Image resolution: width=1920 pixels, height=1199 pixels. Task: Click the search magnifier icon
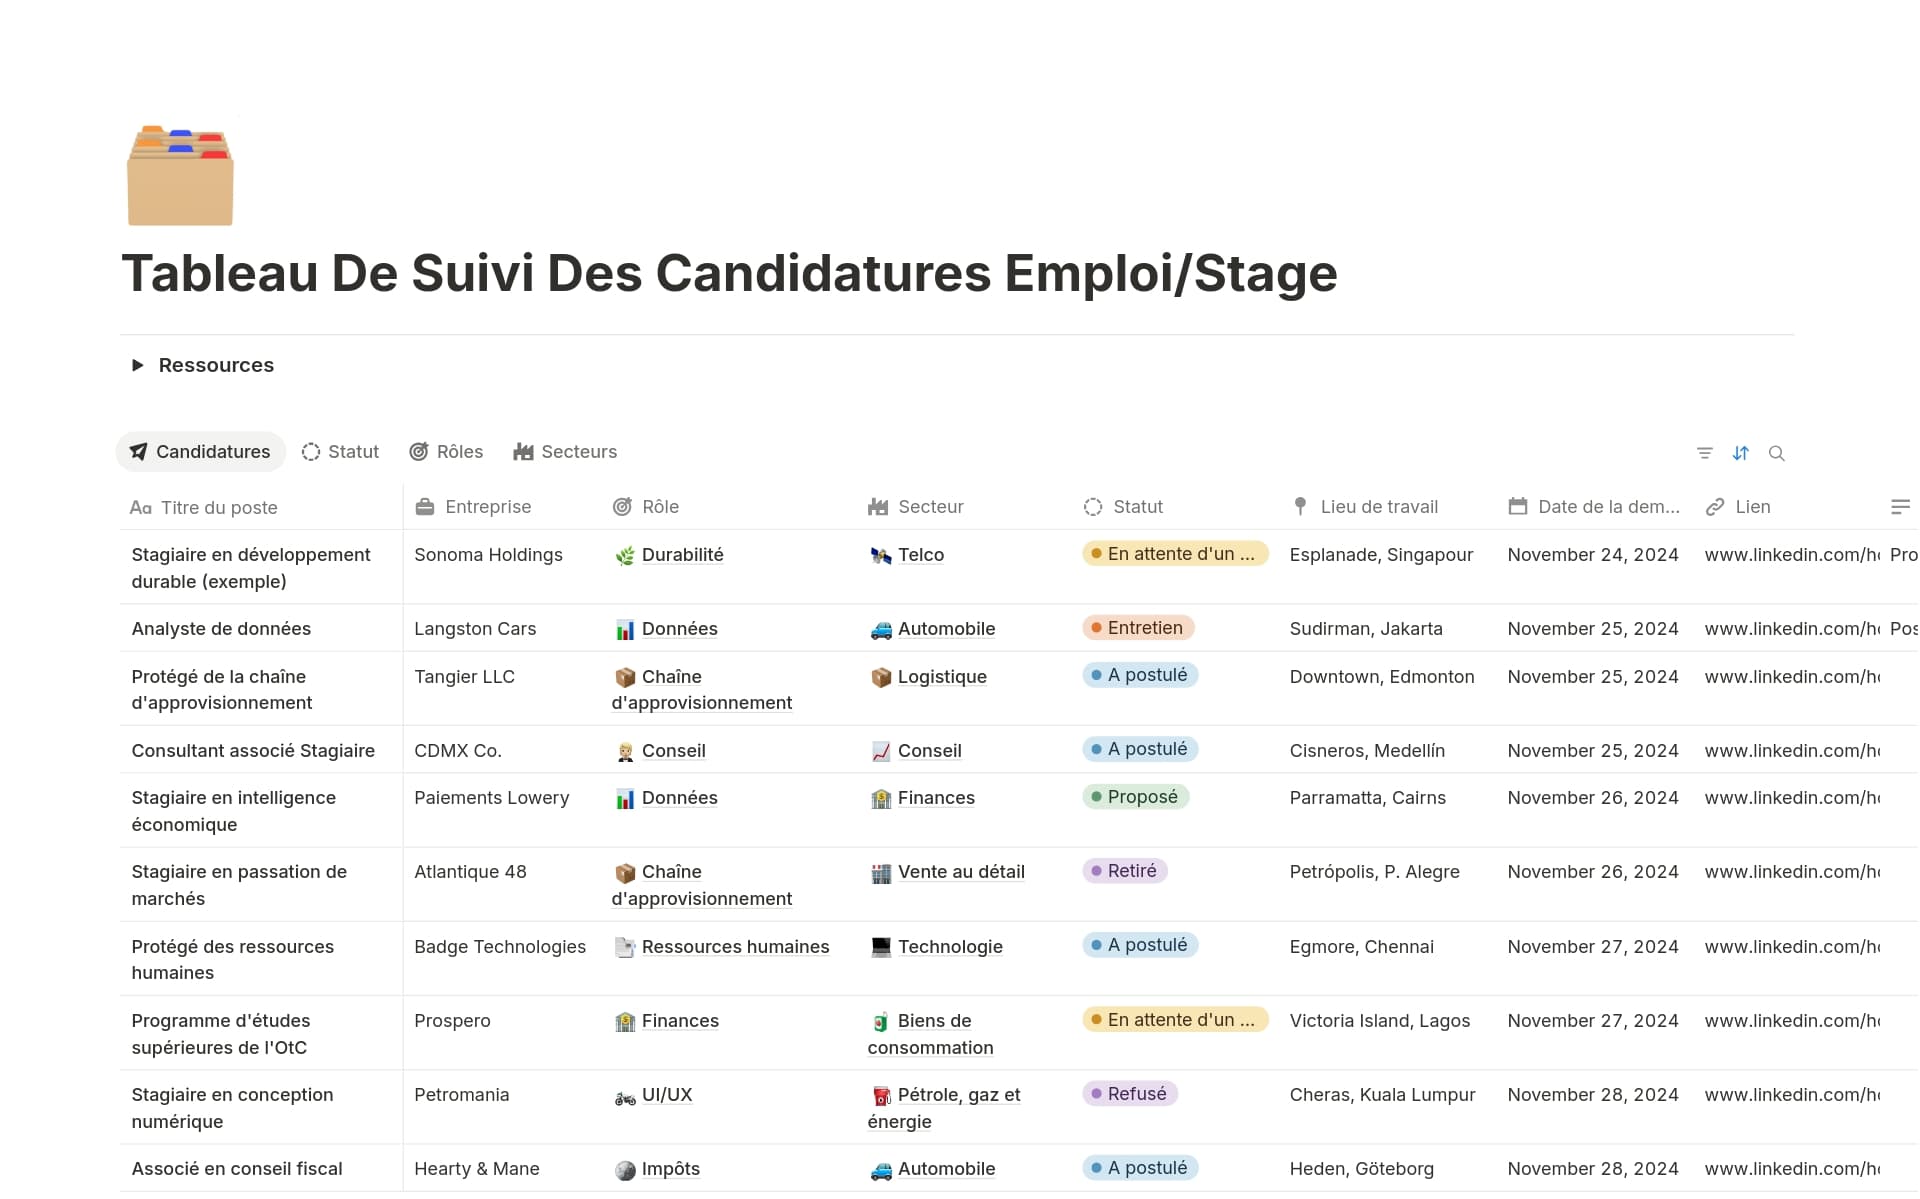pos(1777,453)
